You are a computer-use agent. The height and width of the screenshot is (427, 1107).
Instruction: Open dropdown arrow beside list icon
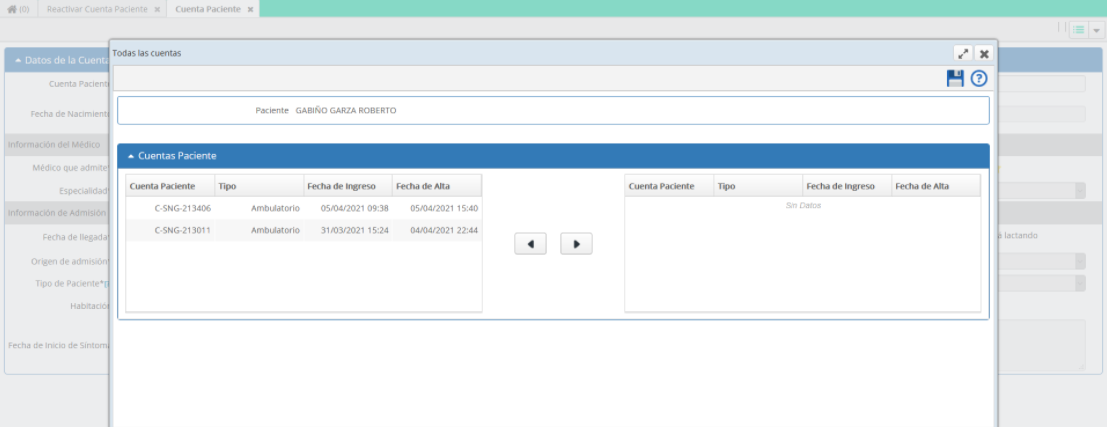coord(1096,30)
